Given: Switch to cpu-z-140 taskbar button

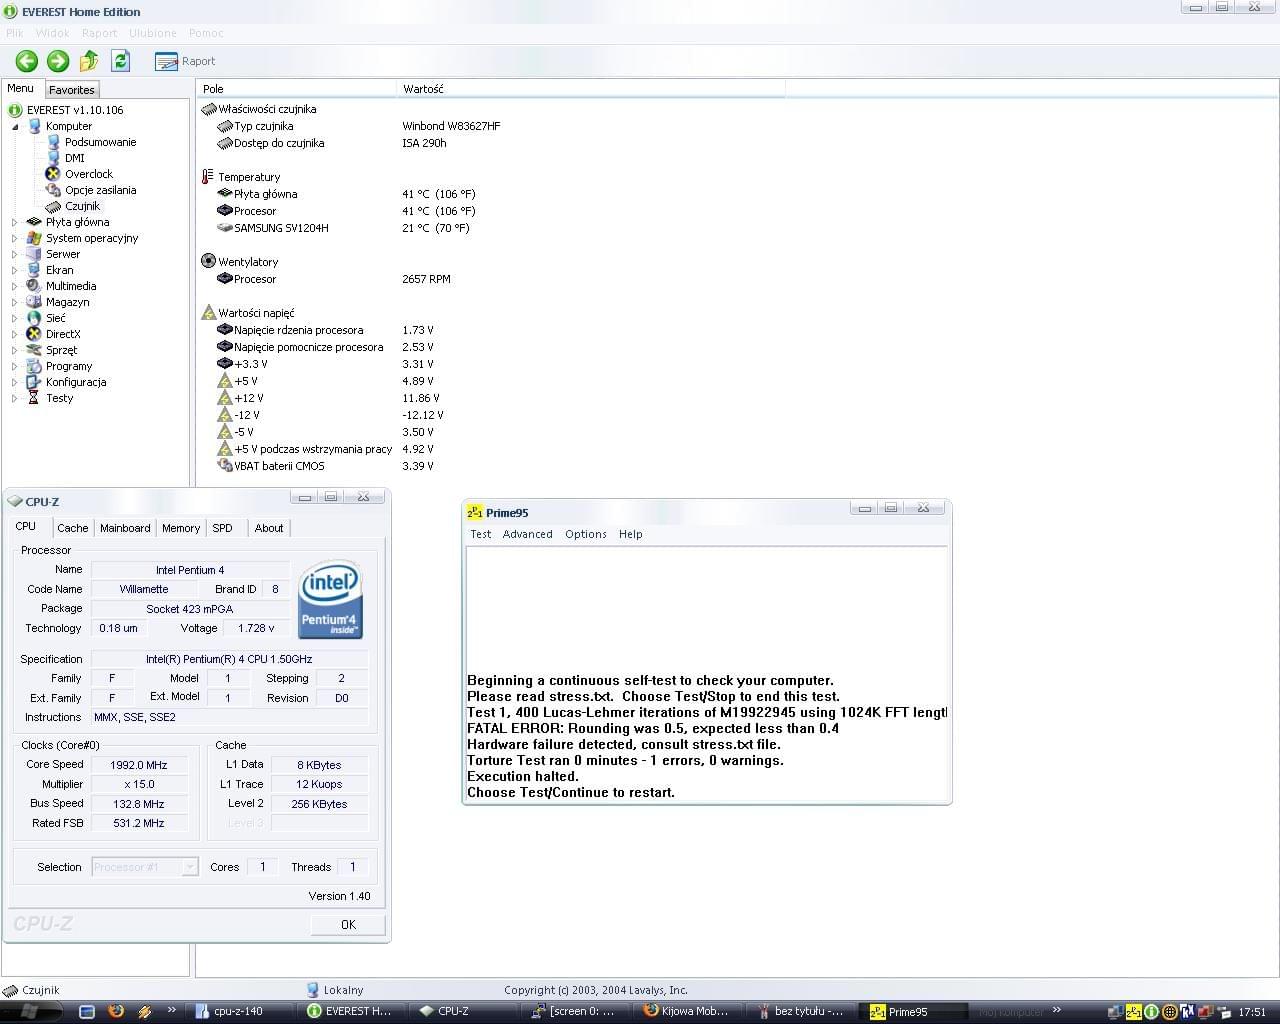Looking at the screenshot, I should click(x=240, y=1011).
